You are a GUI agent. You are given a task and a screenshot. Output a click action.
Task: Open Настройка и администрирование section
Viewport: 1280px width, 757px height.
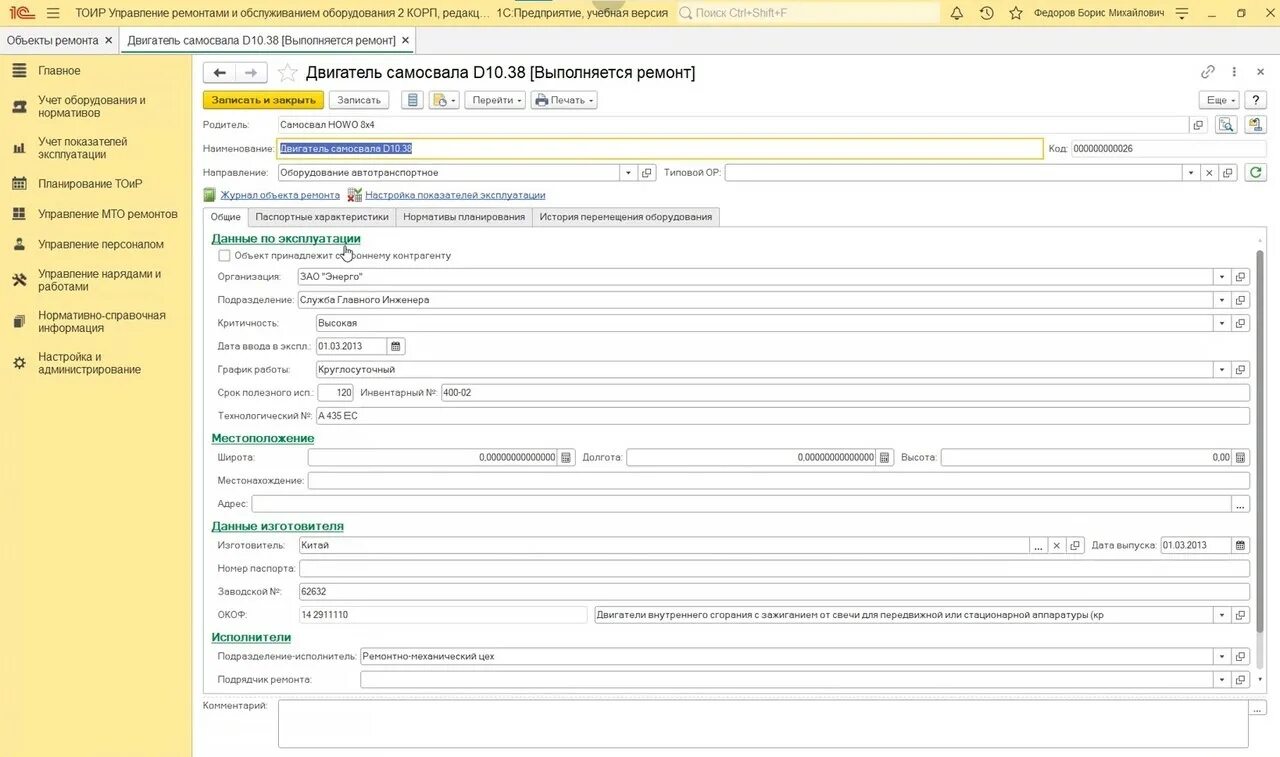pyautogui.click(x=89, y=363)
